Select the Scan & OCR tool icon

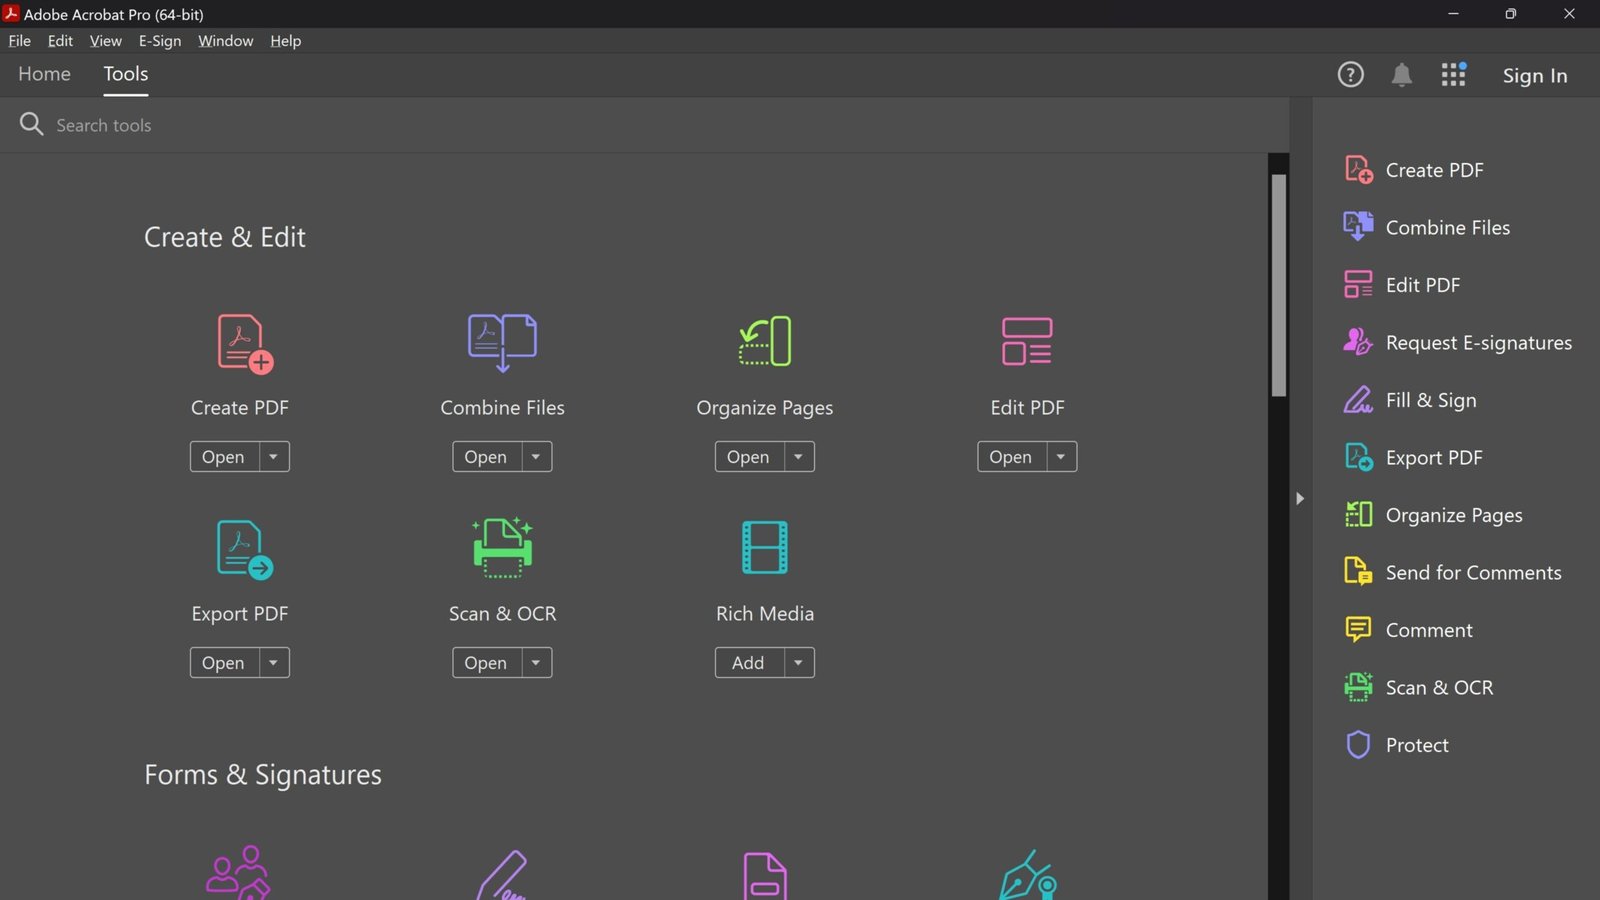501,548
